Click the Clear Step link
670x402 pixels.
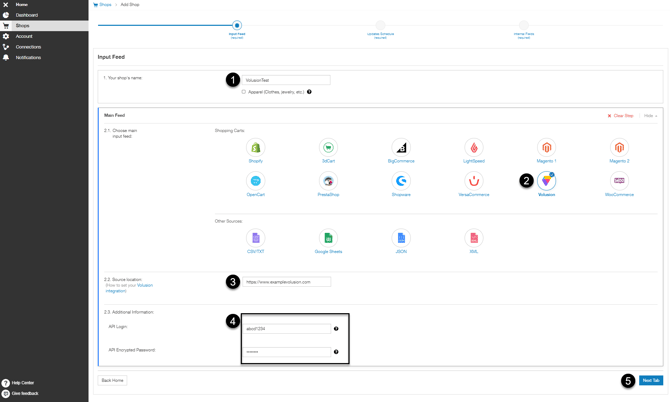(x=620, y=116)
